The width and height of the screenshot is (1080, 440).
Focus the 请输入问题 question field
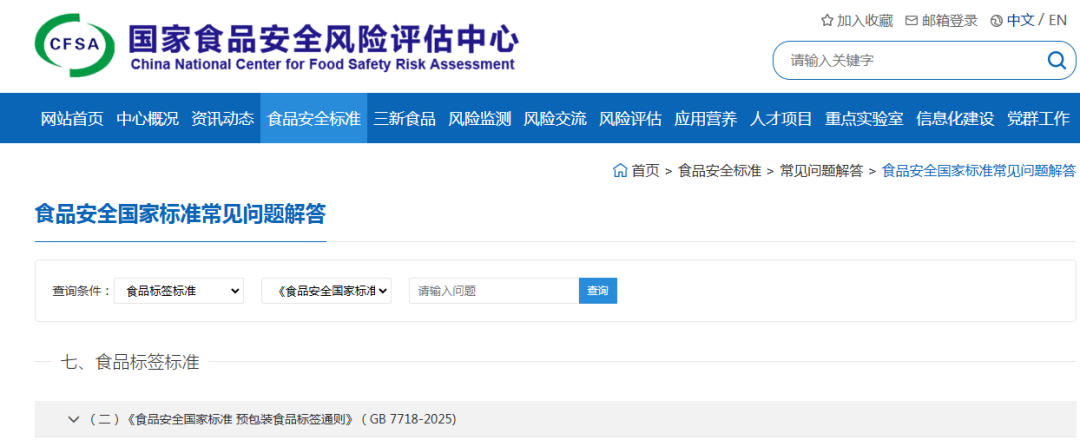click(494, 291)
